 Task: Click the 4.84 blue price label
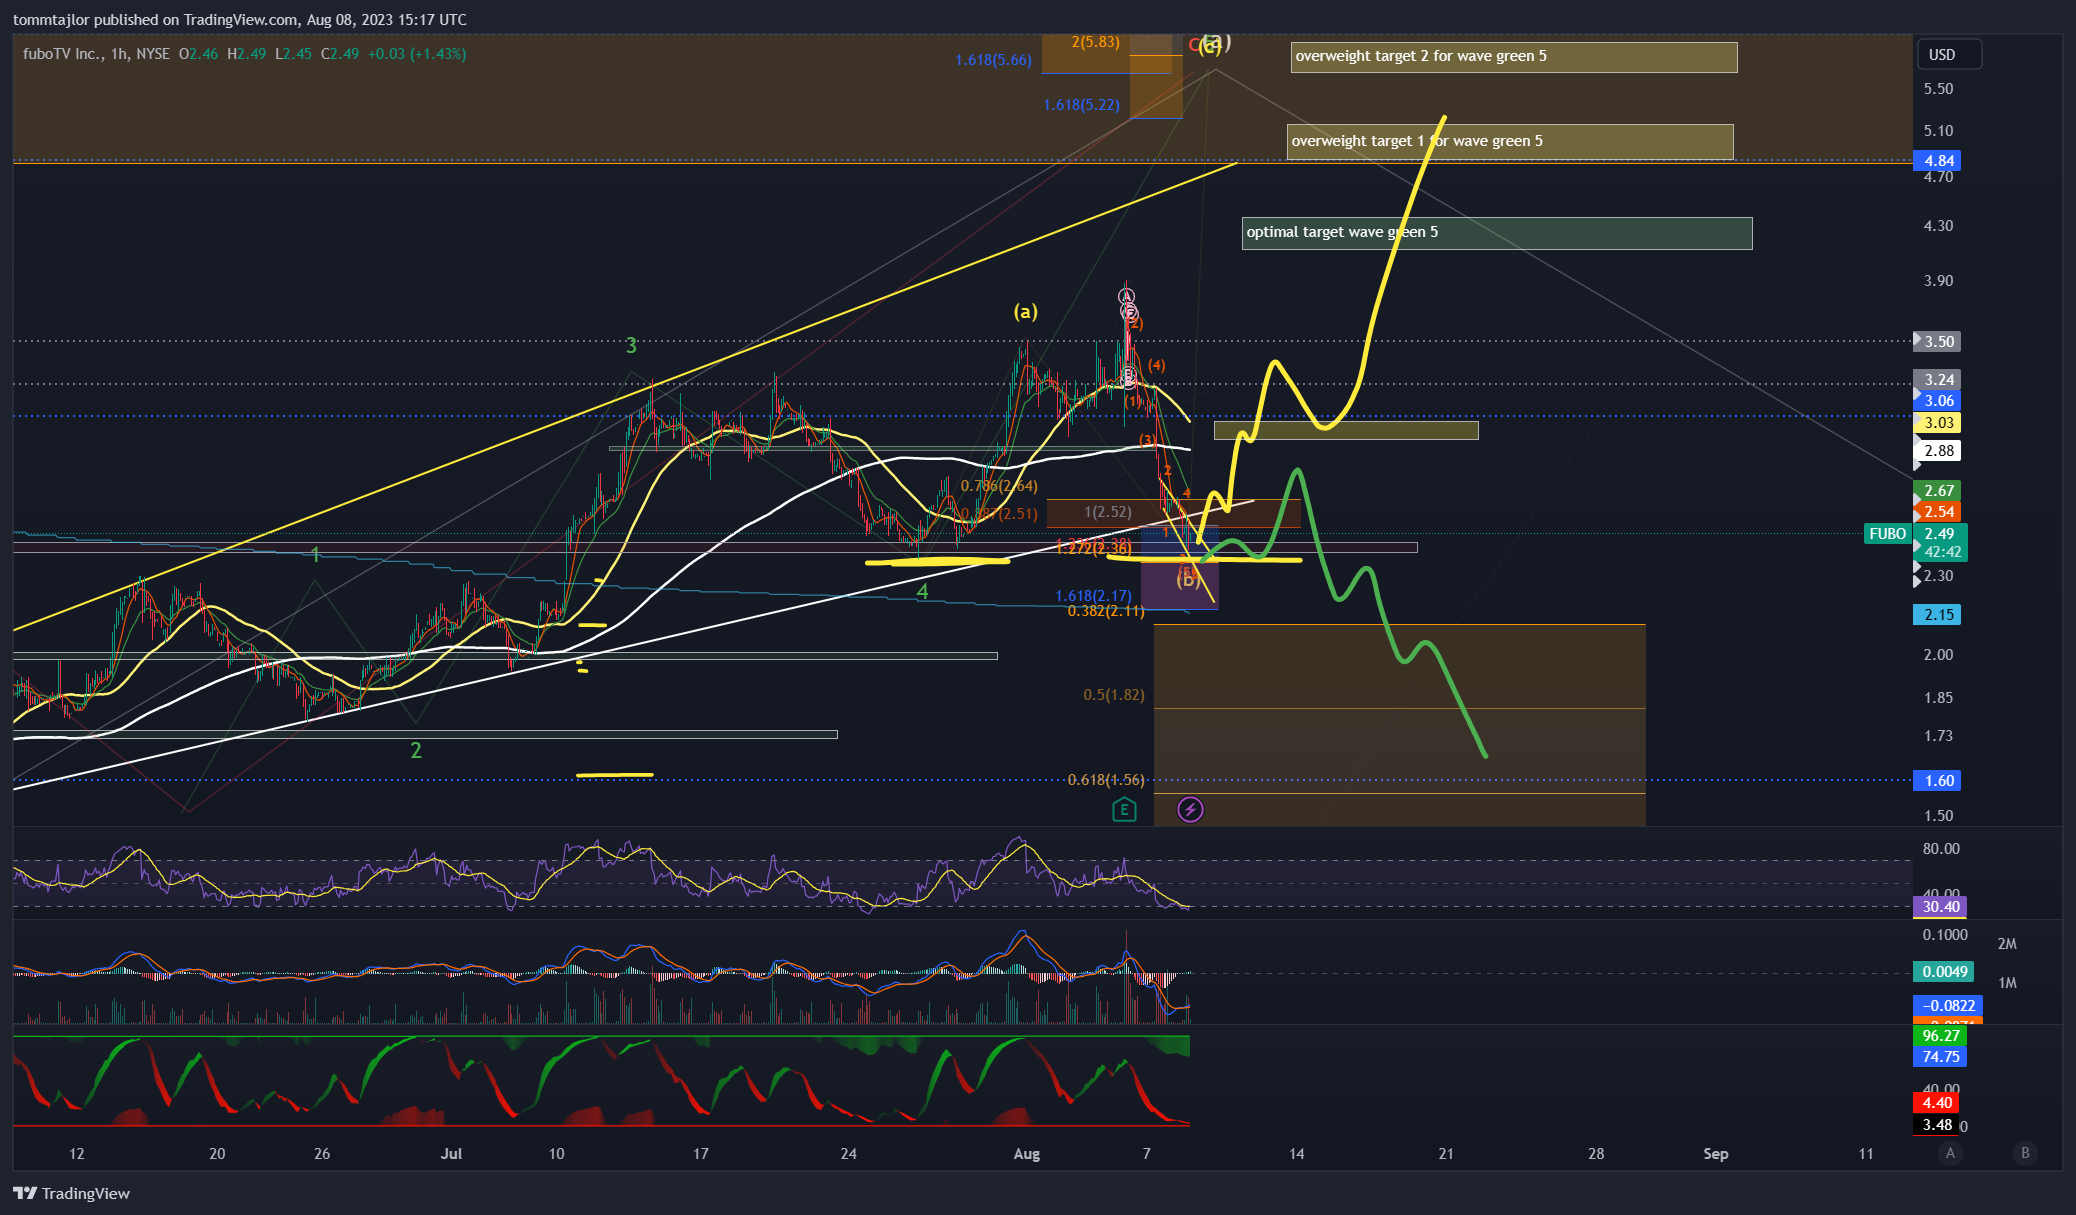coord(1937,161)
